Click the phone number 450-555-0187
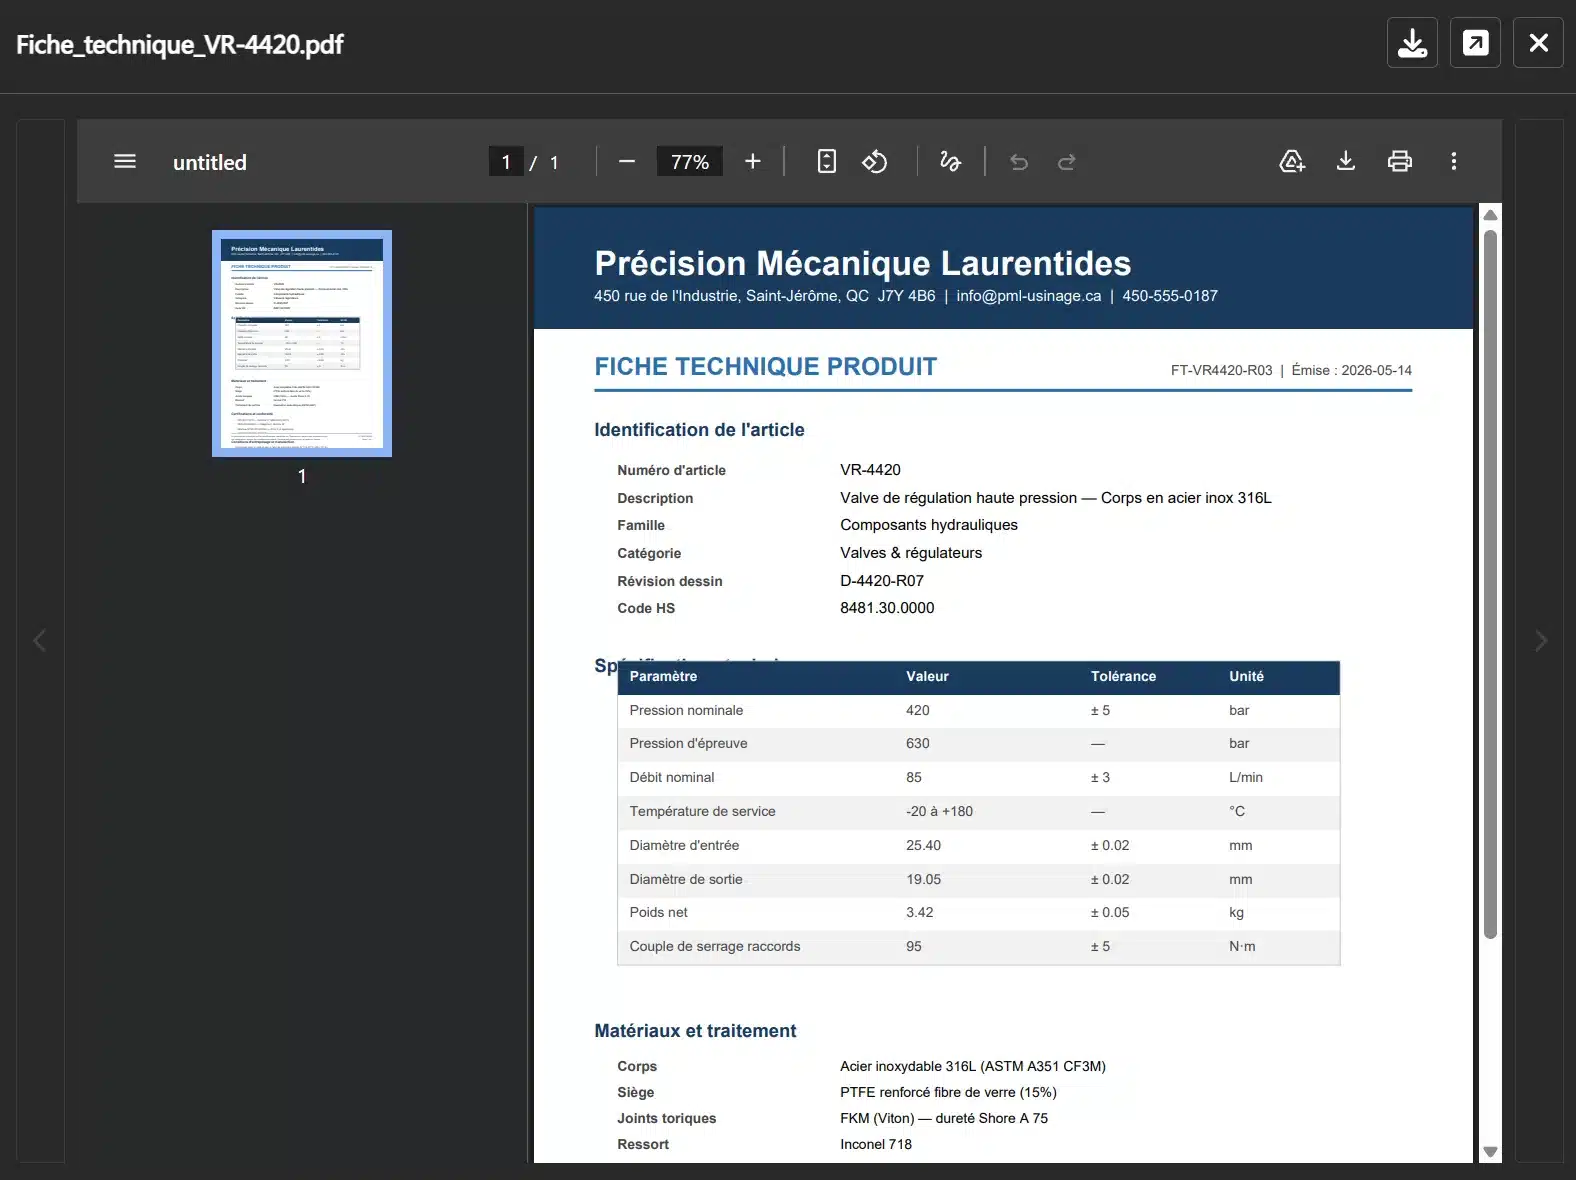 pyautogui.click(x=1170, y=296)
